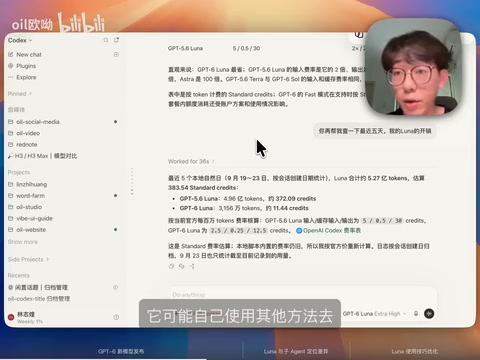Viewport: 480px width, 360px height.
Task: Open the oil-codex-title 归档管理 recent chat
Action: [x=39, y=299]
